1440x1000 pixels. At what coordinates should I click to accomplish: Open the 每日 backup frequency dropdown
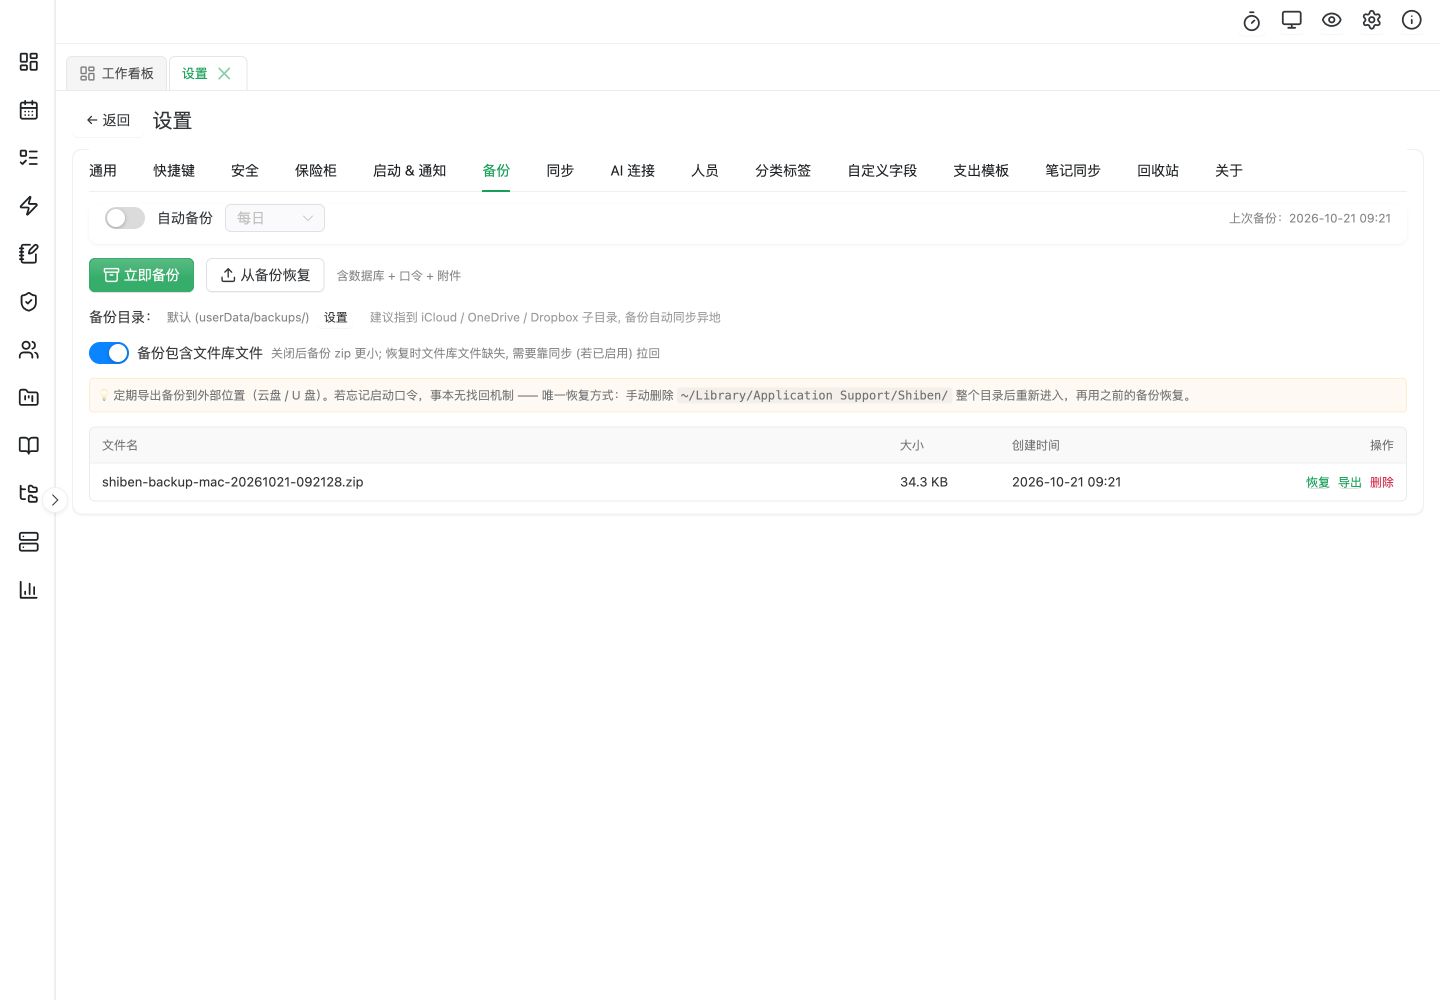click(x=275, y=218)
